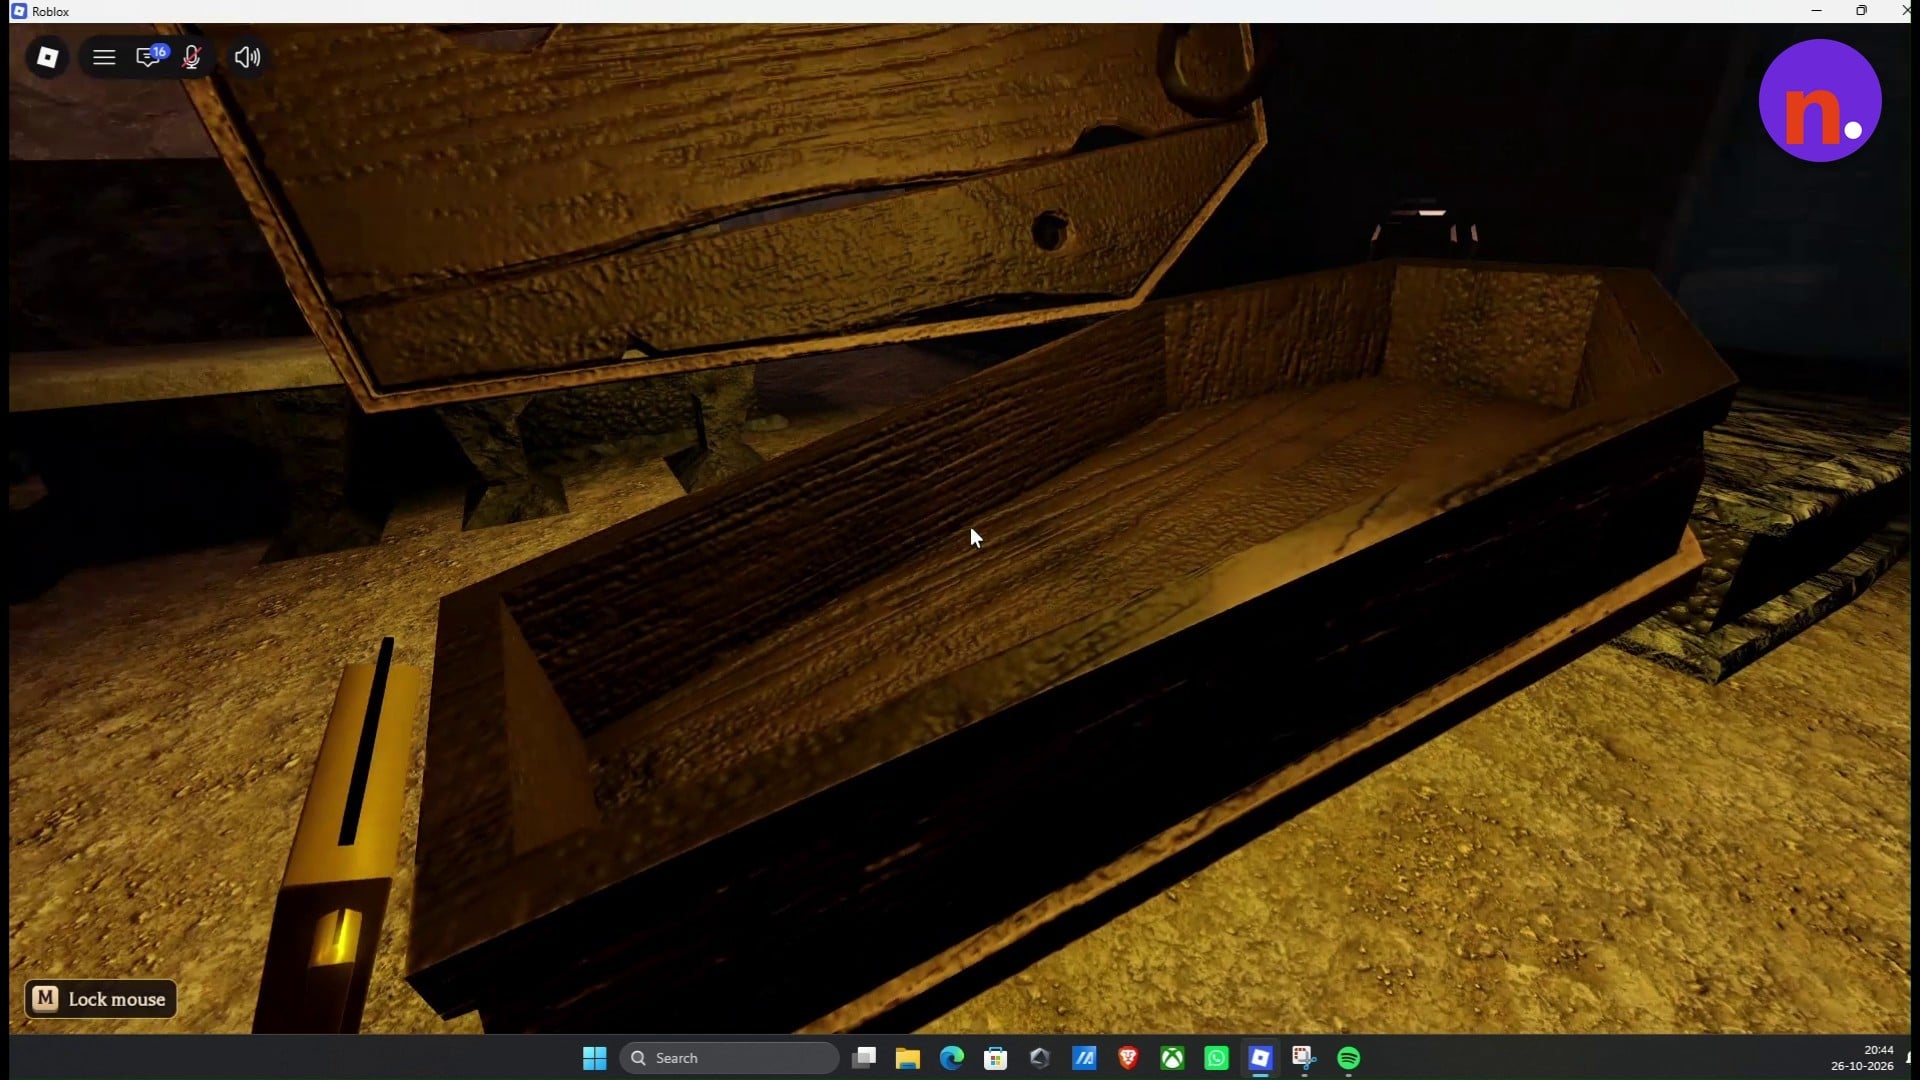Open the blue slashes app on taskbar

pos(1084,1058)
